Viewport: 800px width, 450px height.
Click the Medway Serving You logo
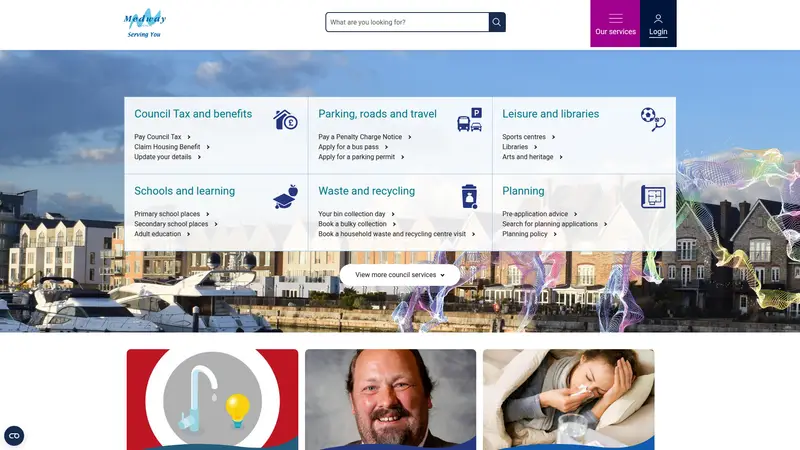pos(145,23)
